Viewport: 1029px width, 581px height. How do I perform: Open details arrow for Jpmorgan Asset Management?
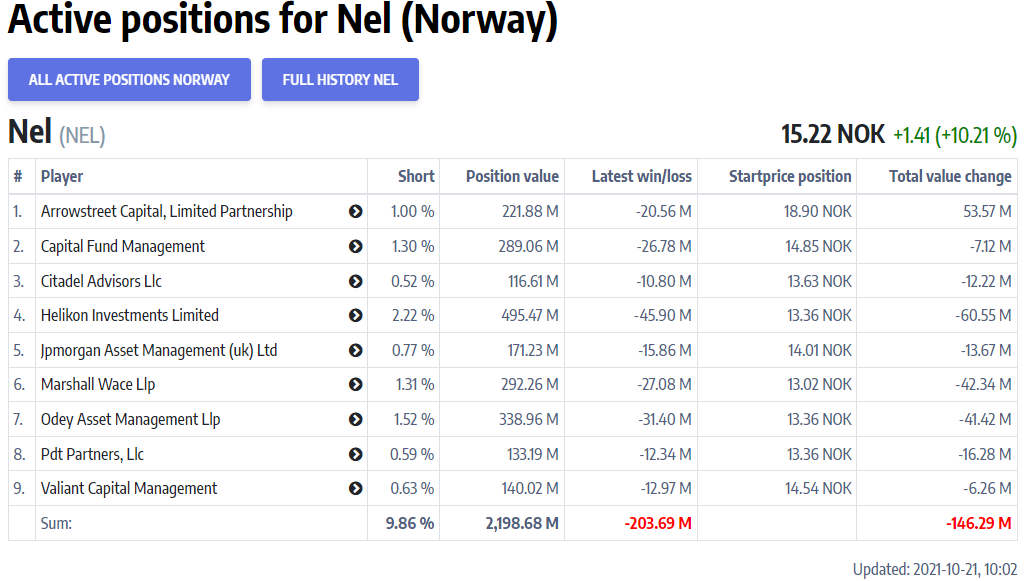(357, 350)
